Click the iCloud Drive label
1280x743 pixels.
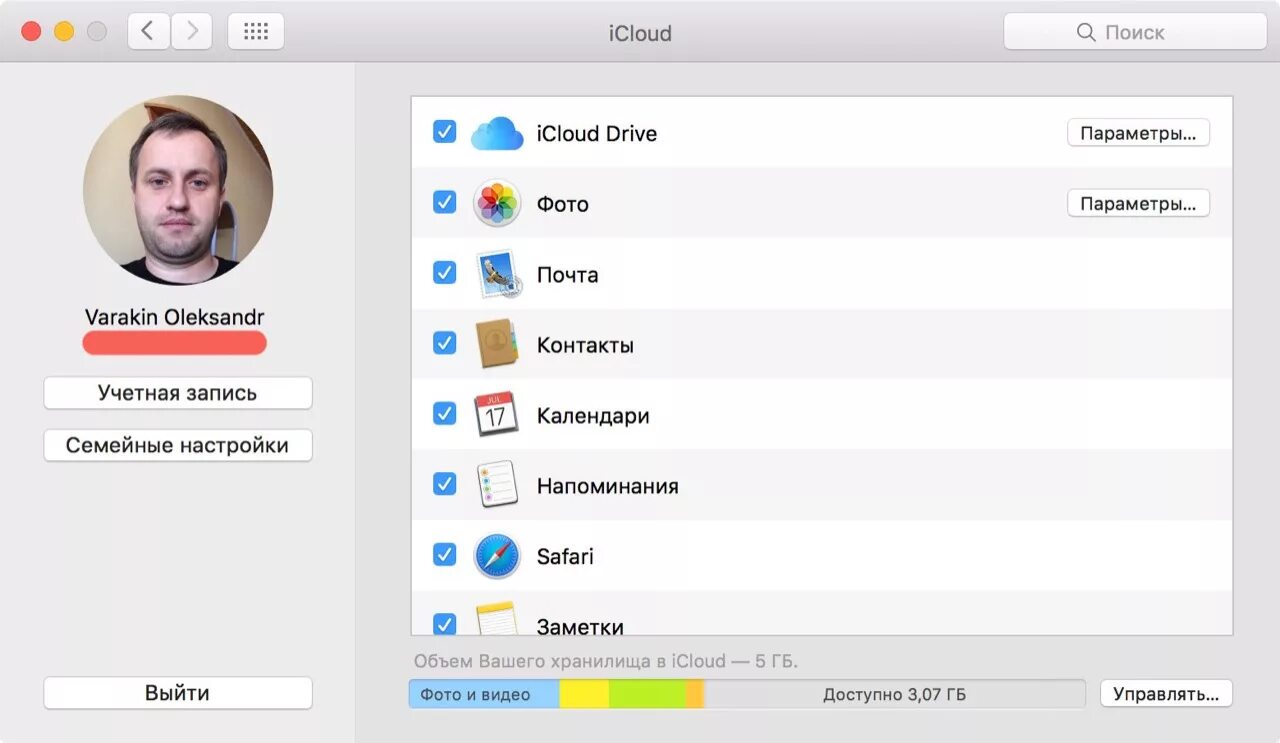597,134
